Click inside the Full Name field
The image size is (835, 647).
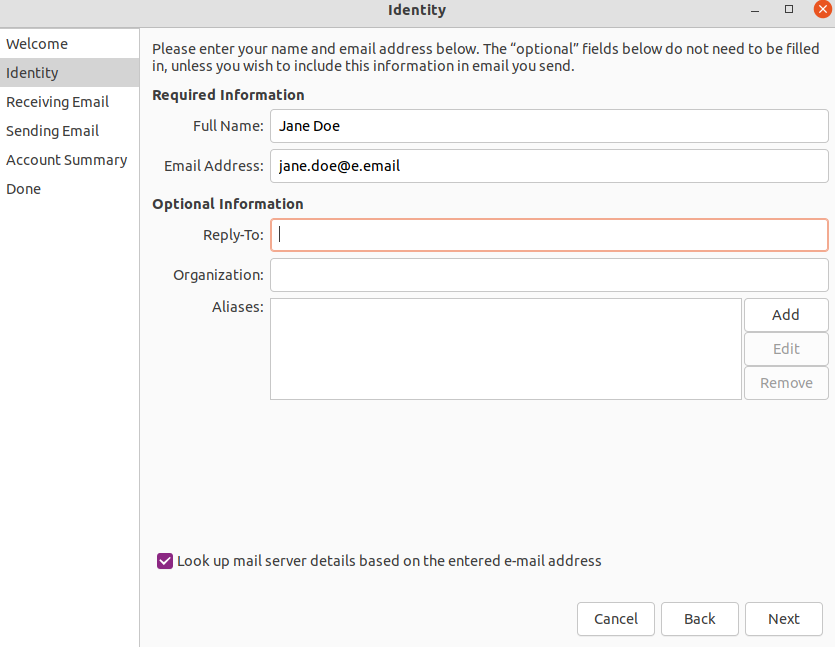click(x=548, y=126)
